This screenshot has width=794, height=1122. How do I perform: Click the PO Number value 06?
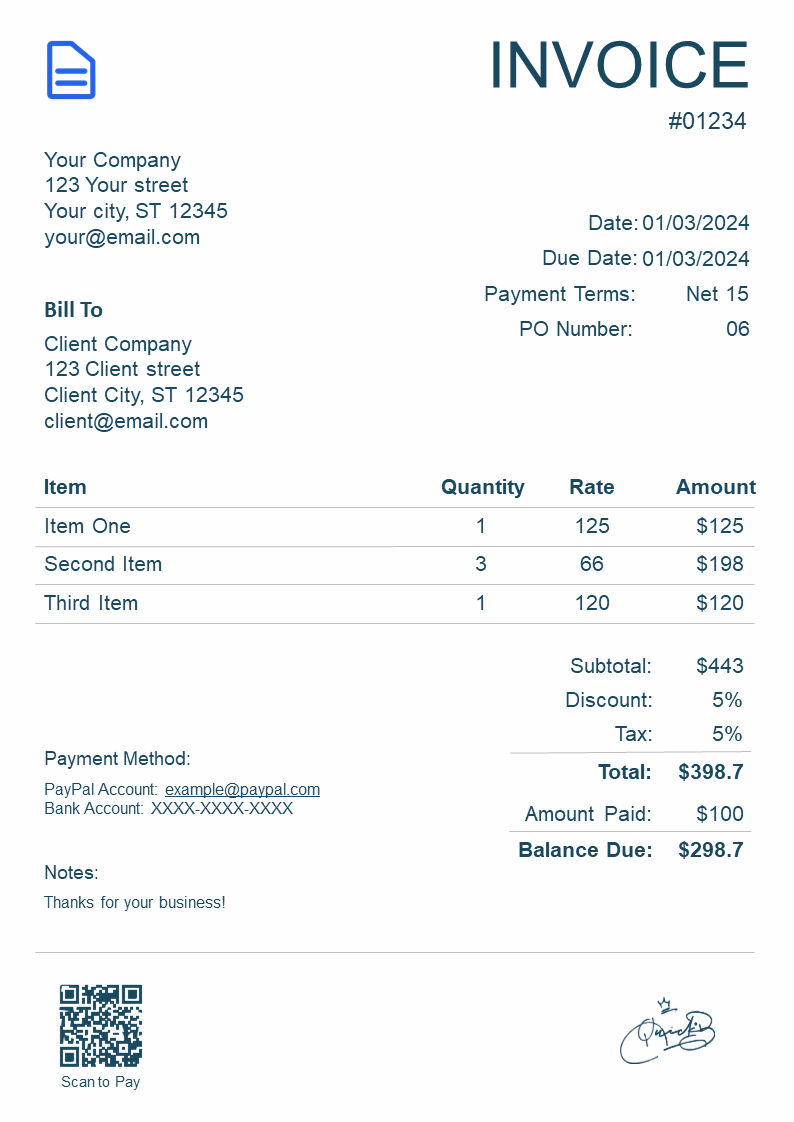point(737,329)
